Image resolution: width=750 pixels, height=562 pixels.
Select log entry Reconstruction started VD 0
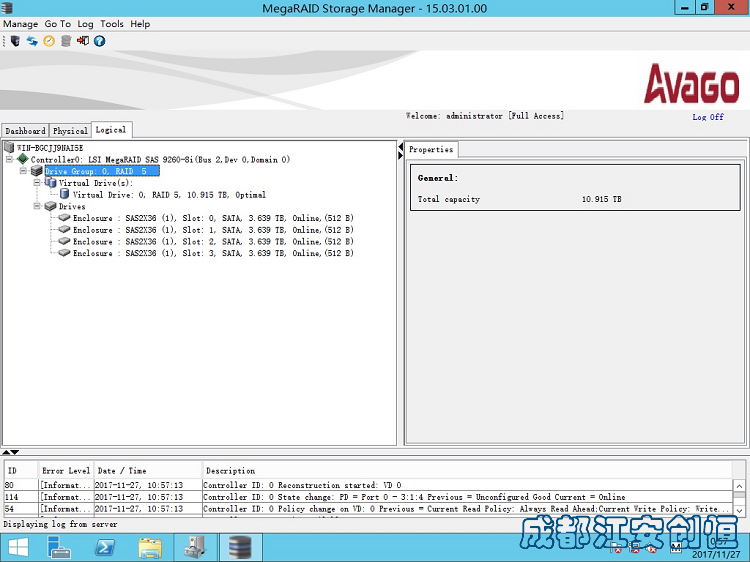[368, 485]
